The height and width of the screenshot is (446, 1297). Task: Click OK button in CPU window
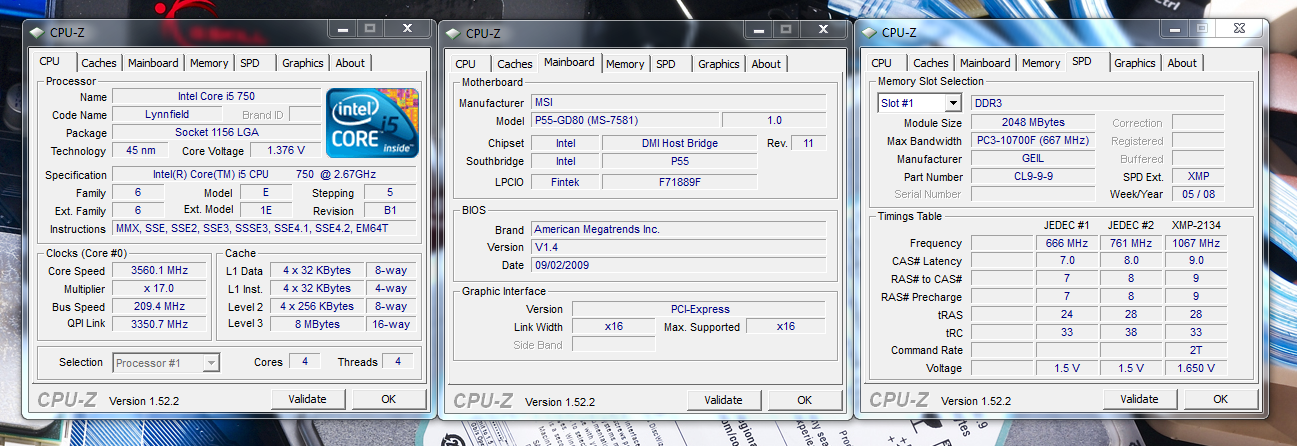[x=388, y=399]
